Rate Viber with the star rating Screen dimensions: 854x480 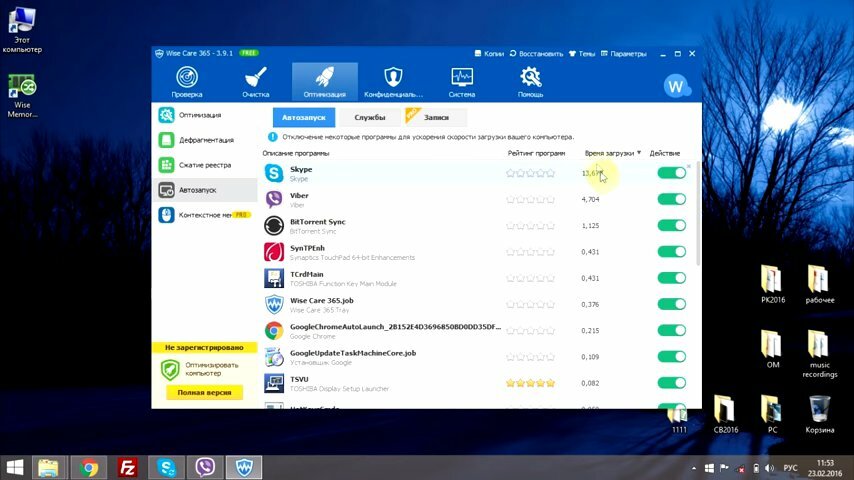[x=530, y=199]
